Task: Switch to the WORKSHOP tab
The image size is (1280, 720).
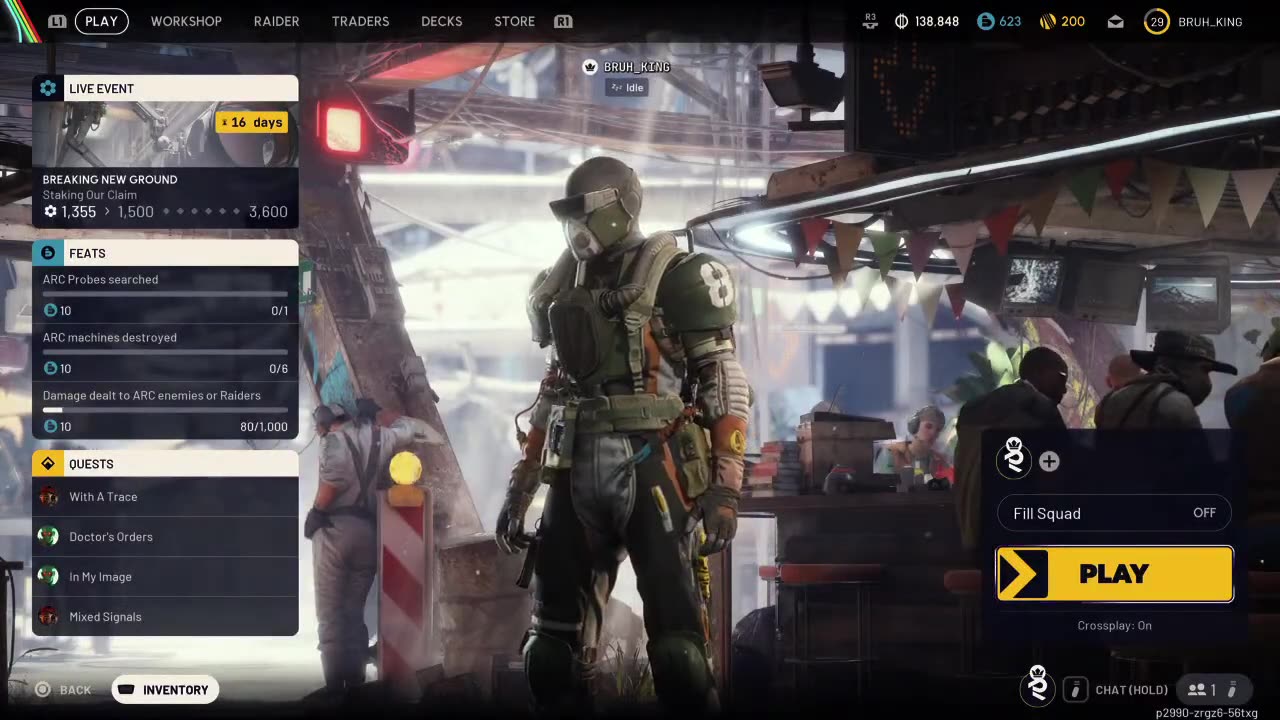Action: (186, 21)
